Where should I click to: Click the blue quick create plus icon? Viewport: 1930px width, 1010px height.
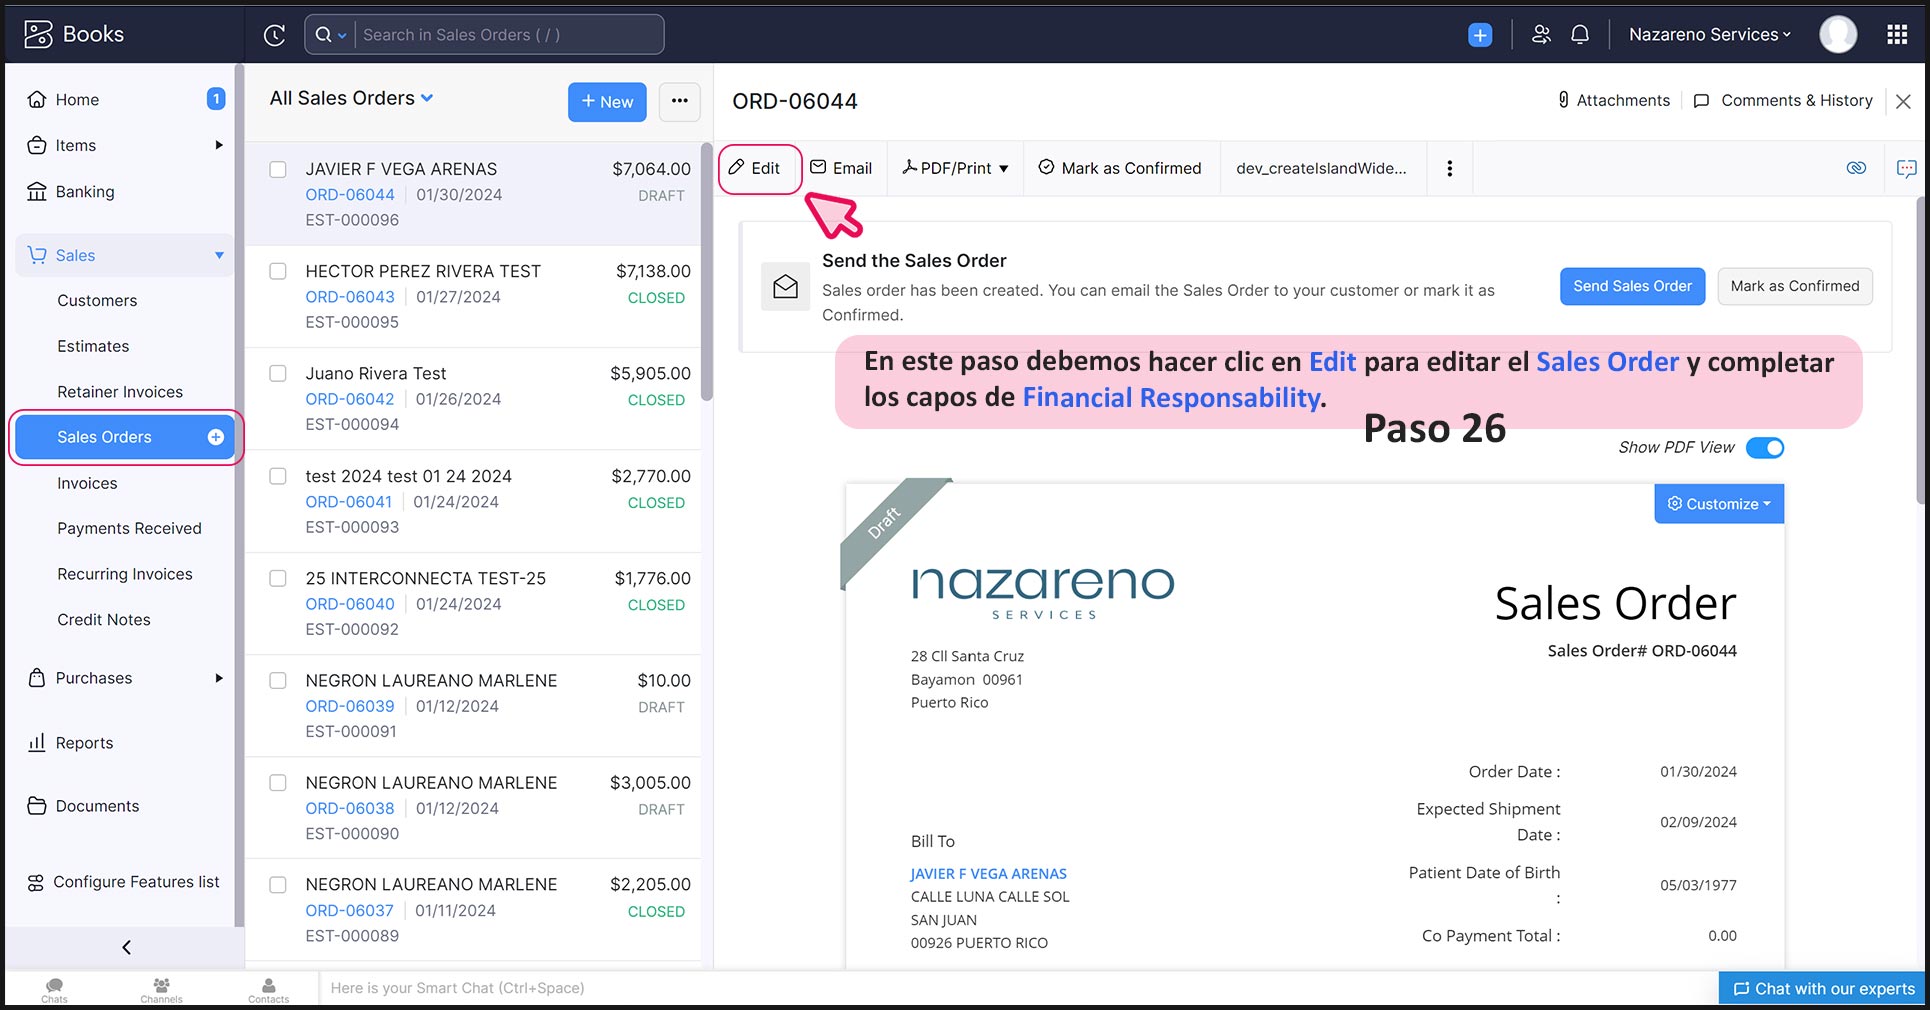tap(1480, 35)
